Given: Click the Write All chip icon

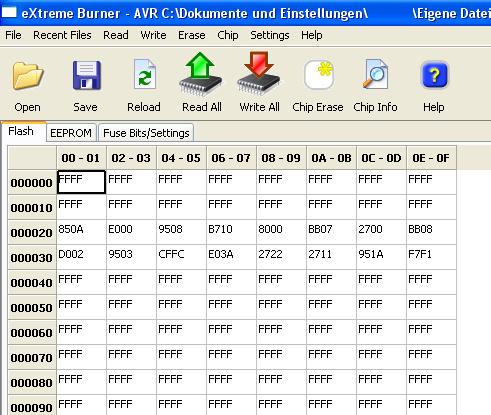Looking at the screenshot, I should pos(259,73).
